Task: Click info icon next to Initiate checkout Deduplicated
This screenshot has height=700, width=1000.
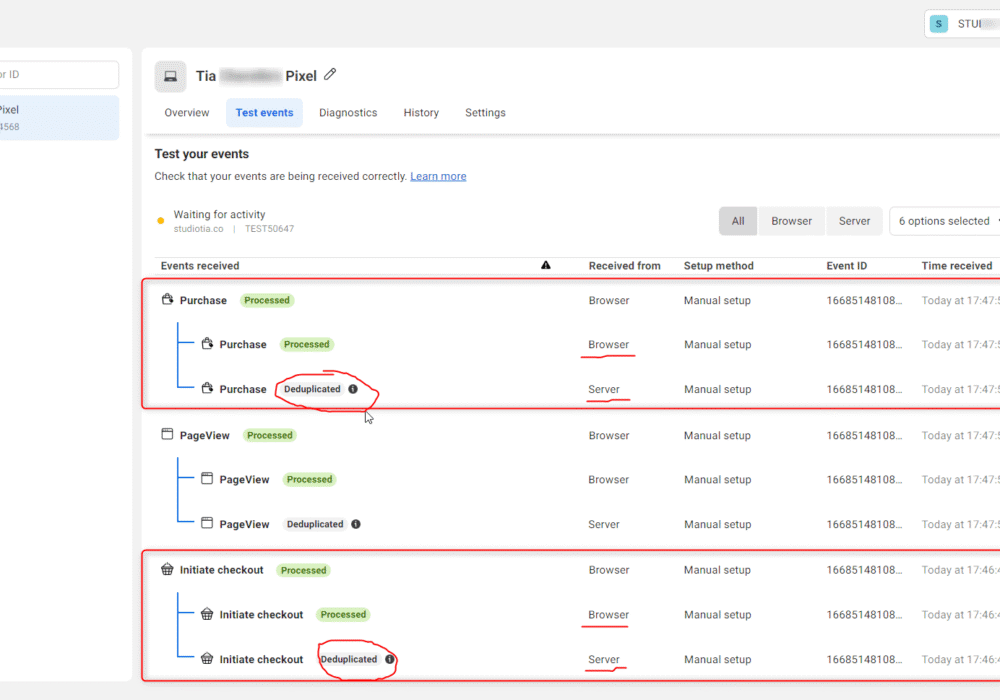Action: coord(390,659)
